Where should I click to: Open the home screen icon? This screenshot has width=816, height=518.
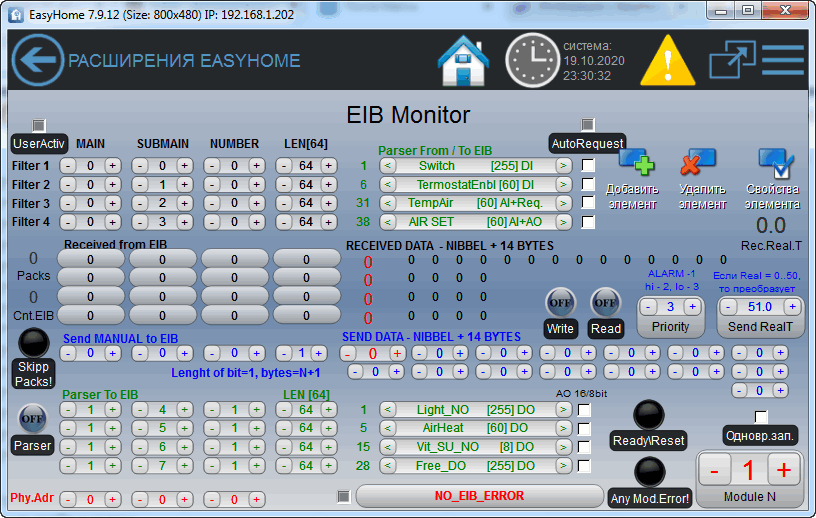point(464,61)
